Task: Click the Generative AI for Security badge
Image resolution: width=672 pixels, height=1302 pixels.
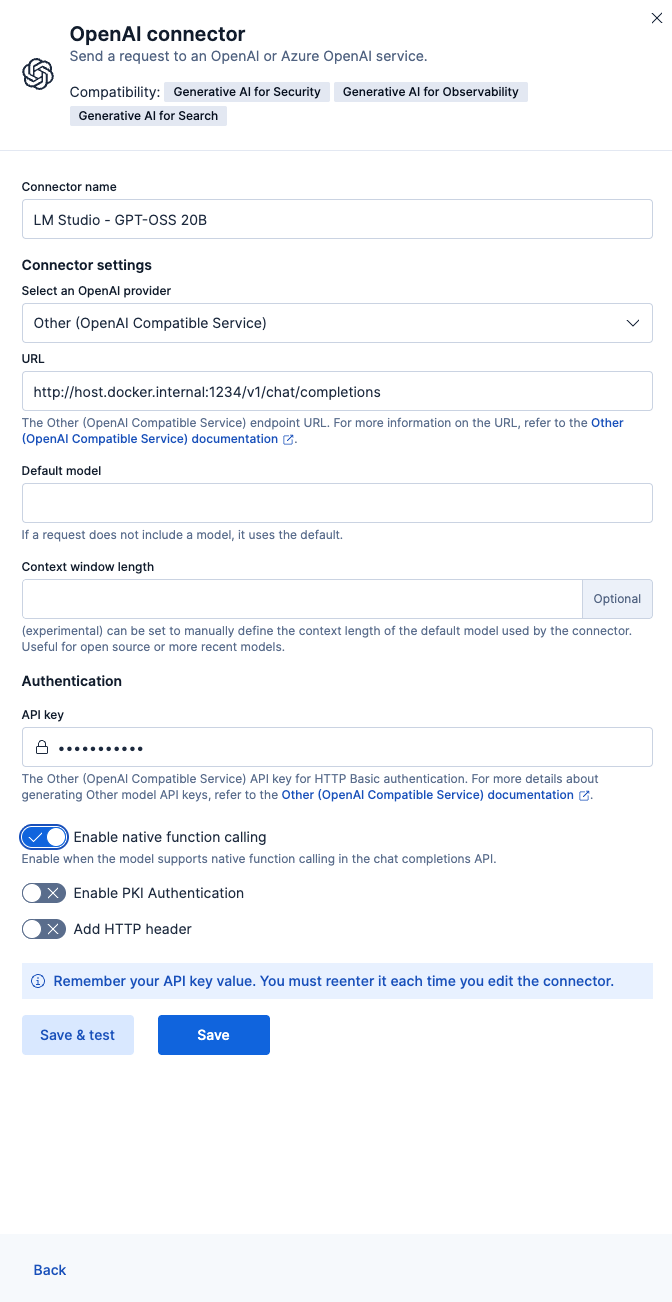Action: 247,92
